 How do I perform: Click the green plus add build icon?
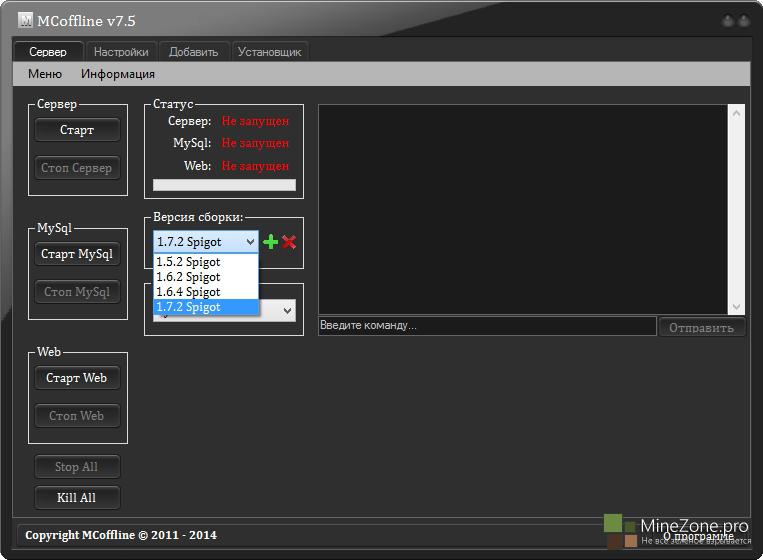[270, 242]
